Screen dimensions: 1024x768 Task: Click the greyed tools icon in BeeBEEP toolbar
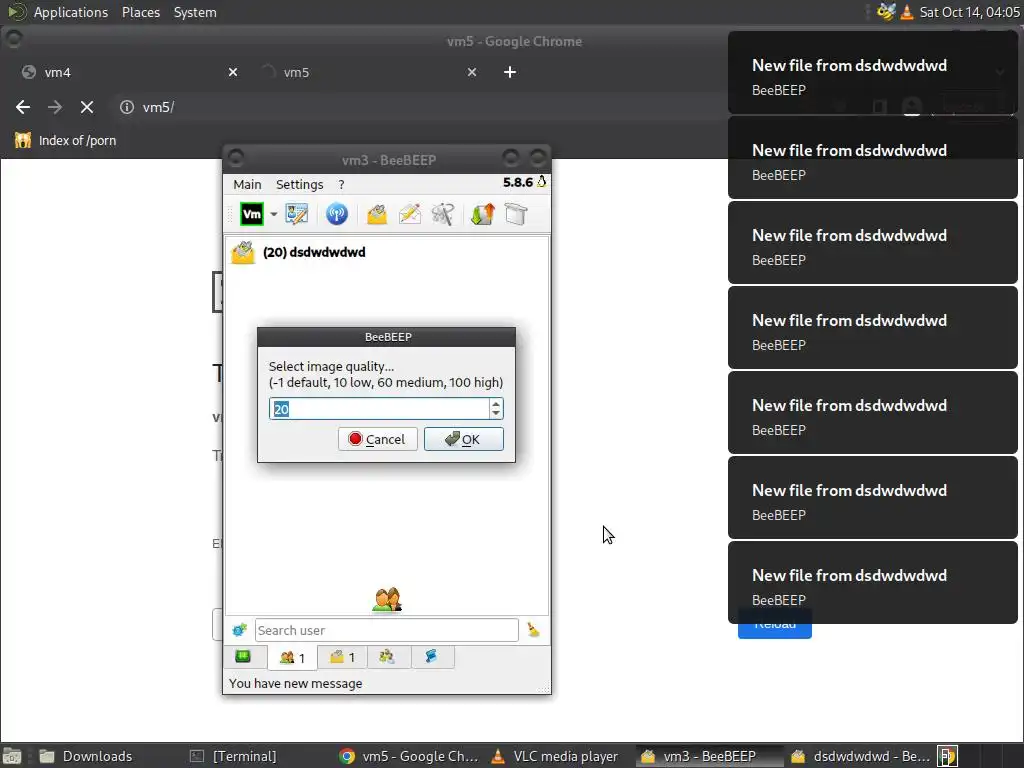tap(443, 214)
